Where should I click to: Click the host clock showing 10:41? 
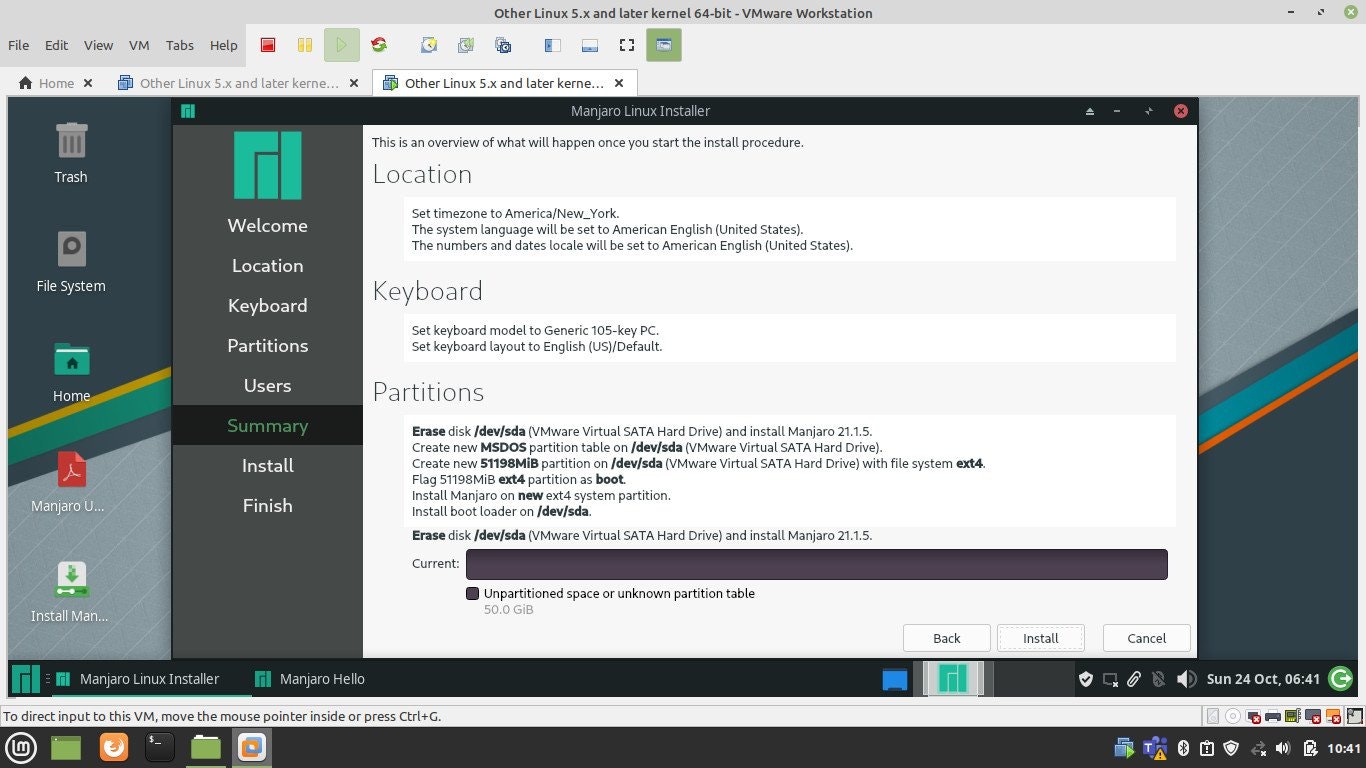point(1345,748)
